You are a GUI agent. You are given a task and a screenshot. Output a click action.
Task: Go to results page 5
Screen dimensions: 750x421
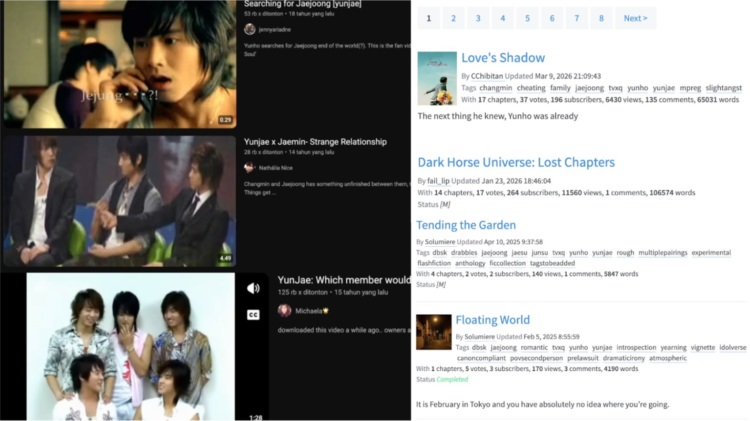click(x=527, y=18)
